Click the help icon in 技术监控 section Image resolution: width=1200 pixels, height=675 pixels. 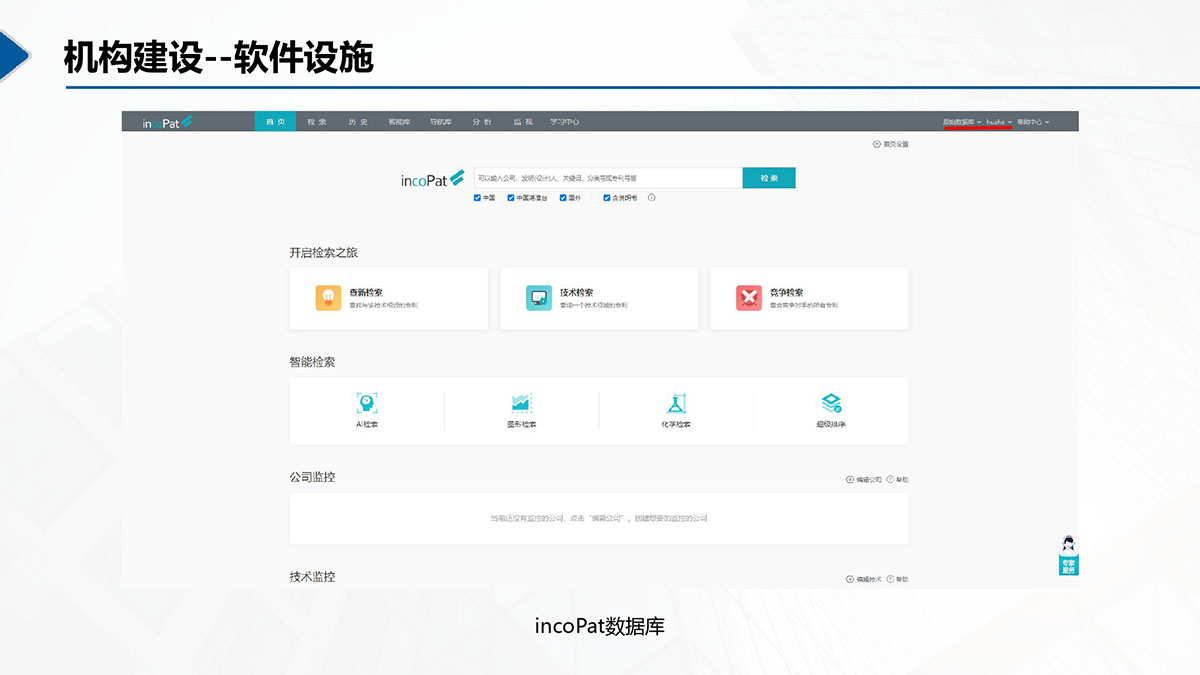[890, 579]
